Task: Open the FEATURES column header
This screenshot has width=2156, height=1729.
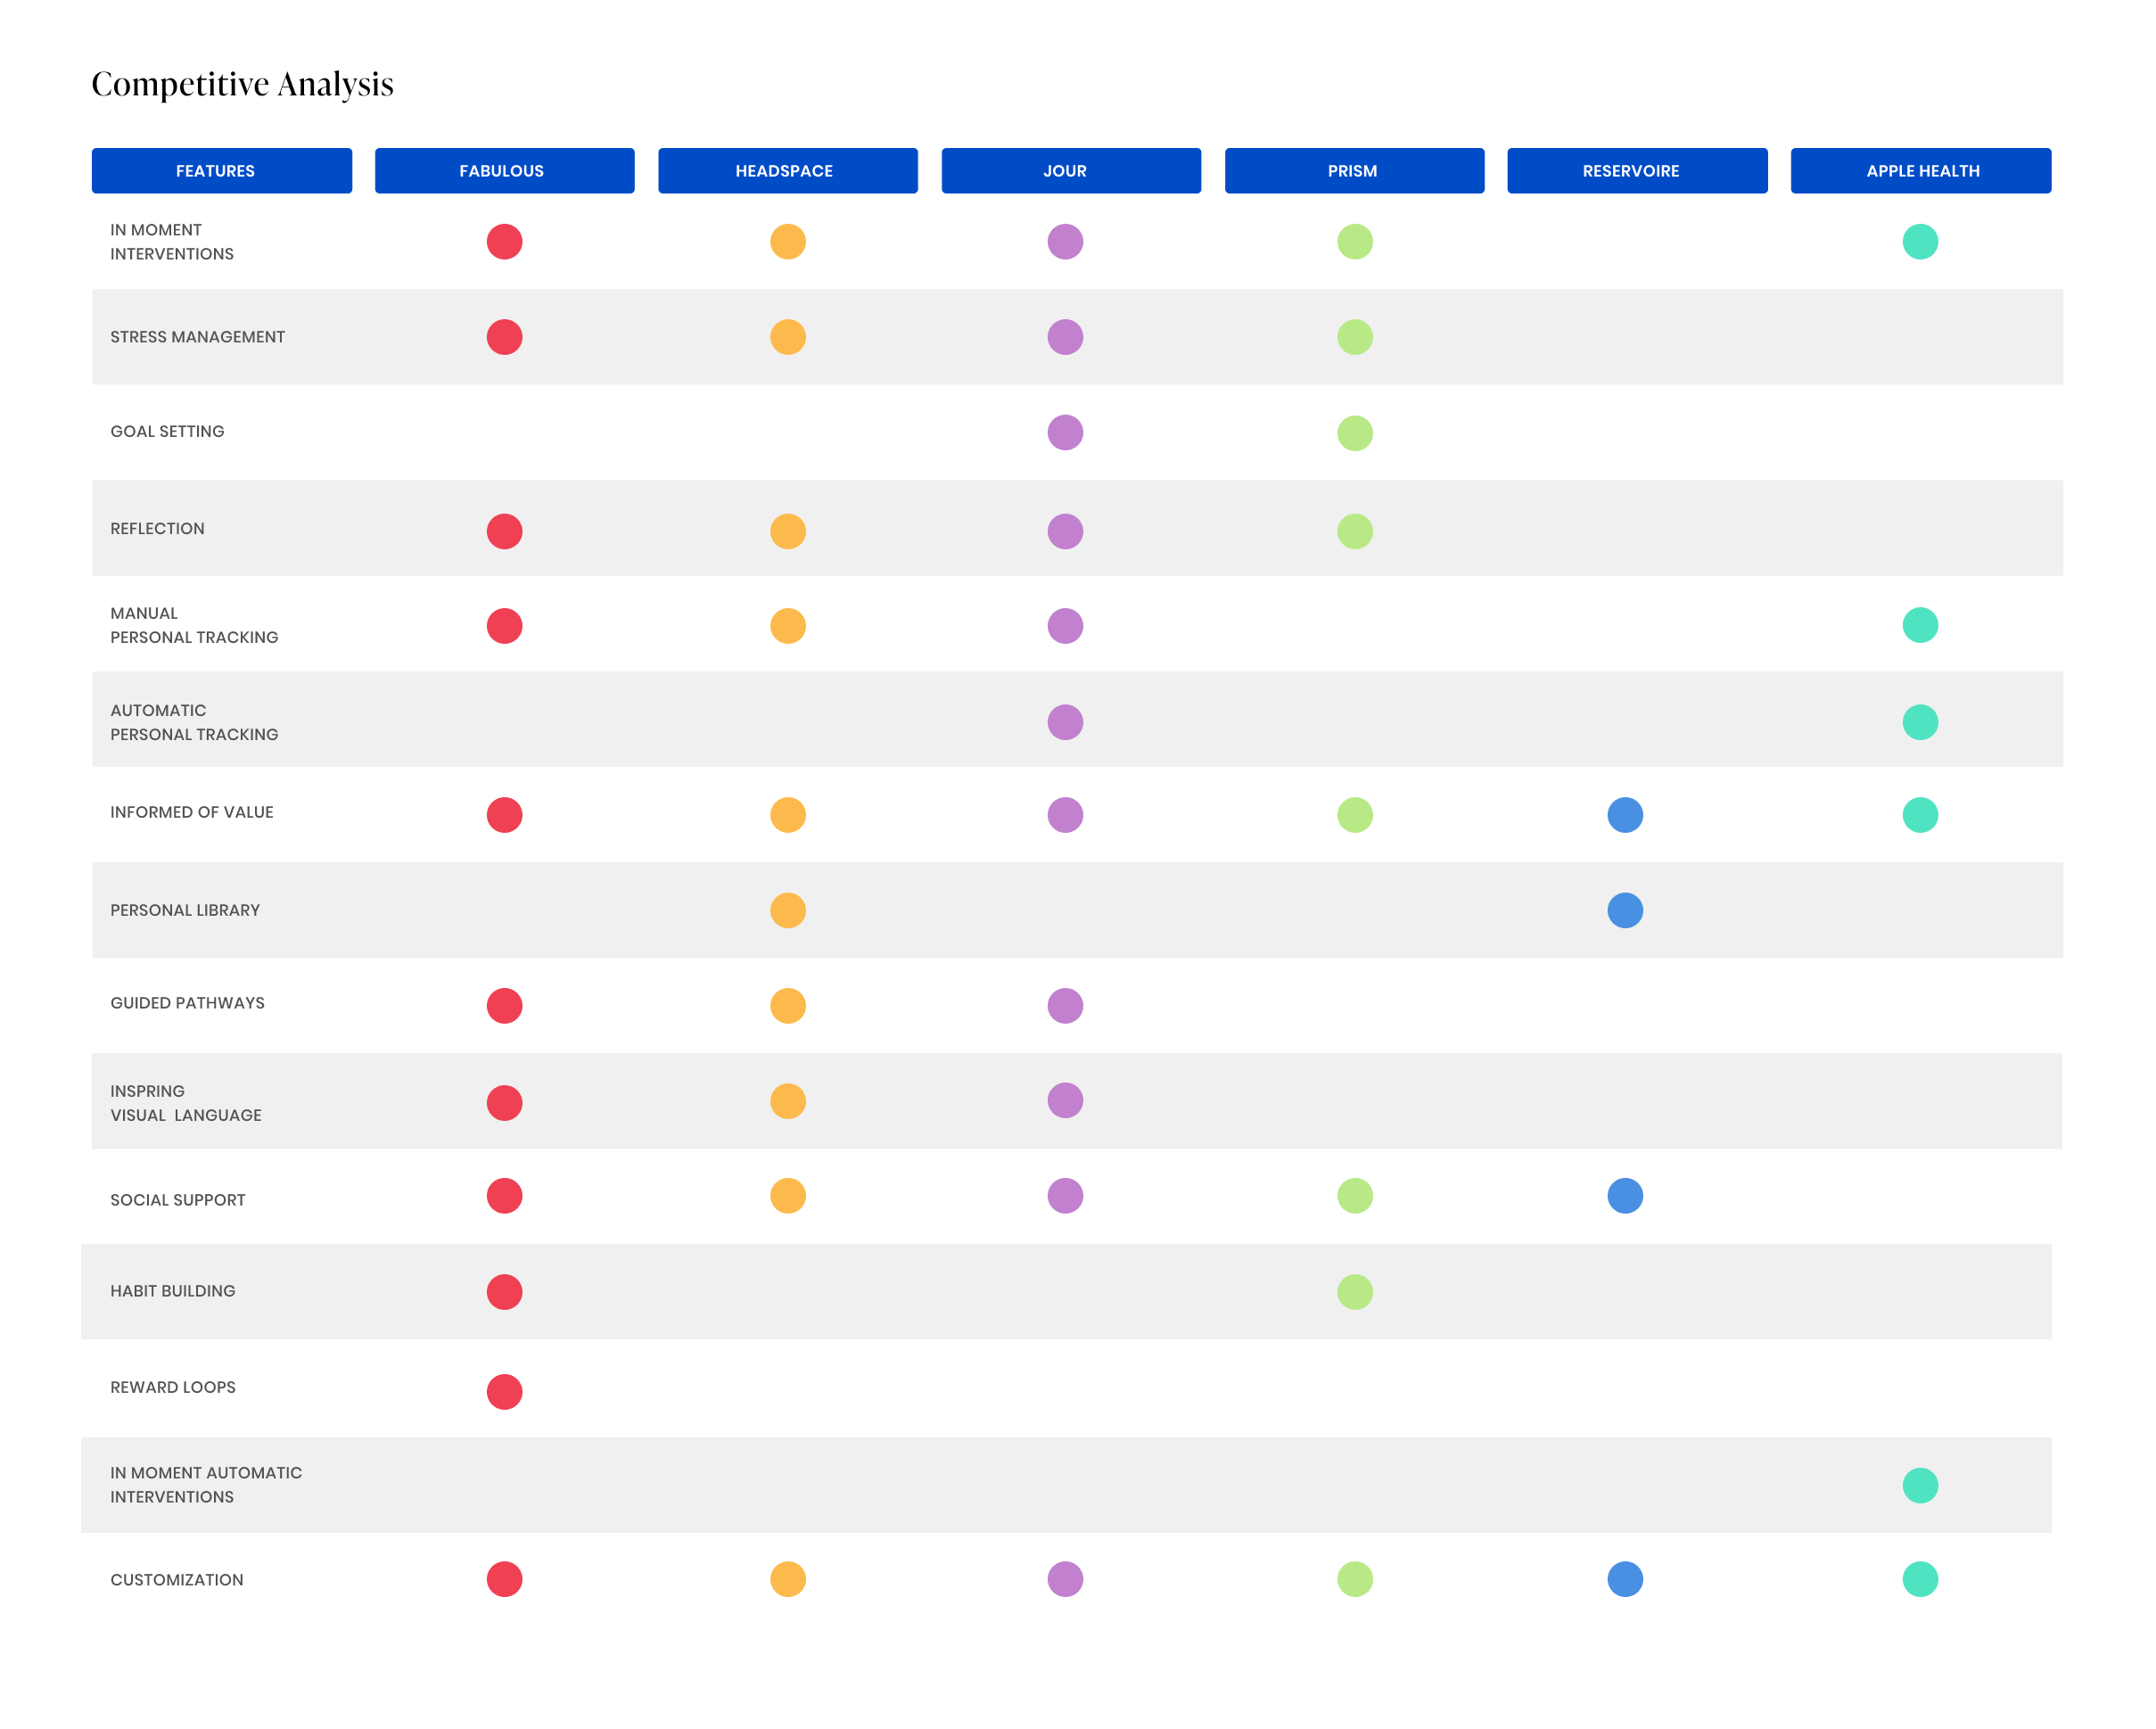Action: pyautogui.click(x=221, y=170)
